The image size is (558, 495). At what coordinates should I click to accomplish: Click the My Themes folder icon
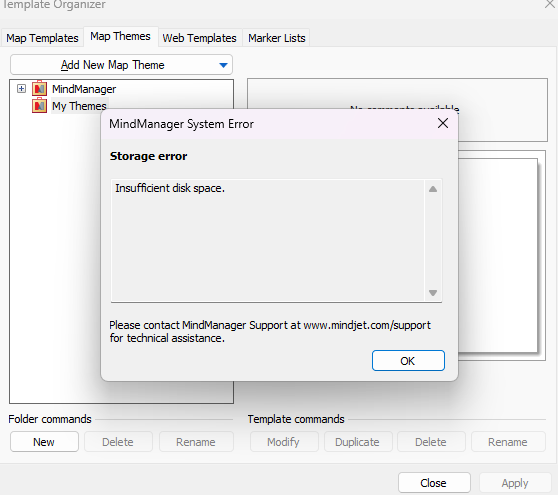point(39,106)
